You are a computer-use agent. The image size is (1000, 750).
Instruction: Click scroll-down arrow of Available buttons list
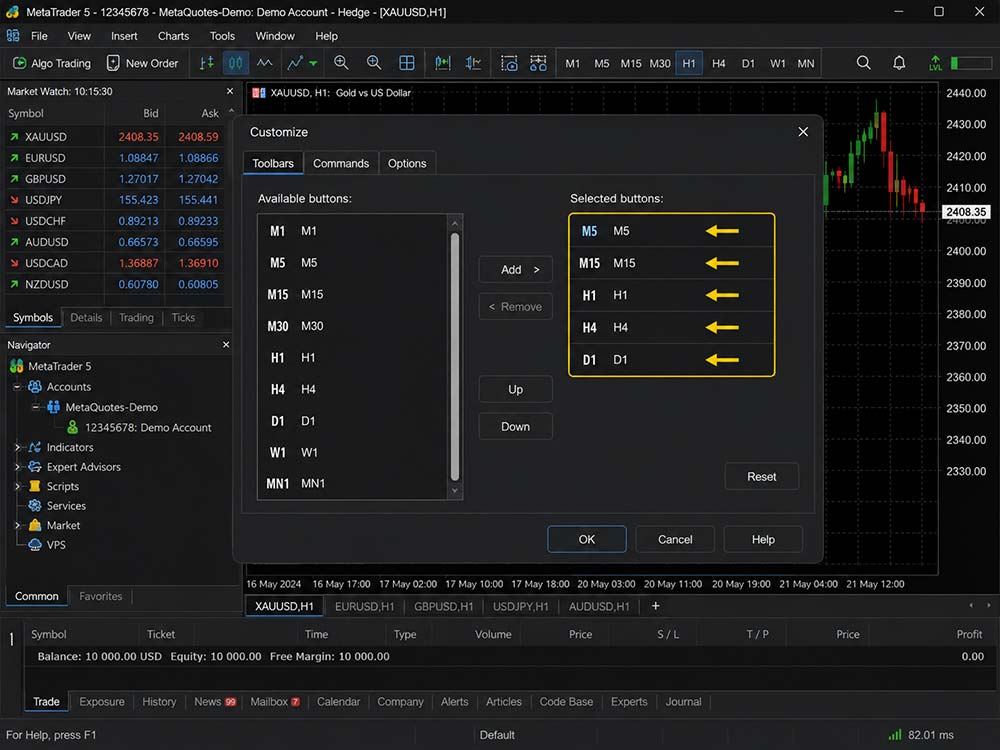(455, 490)
